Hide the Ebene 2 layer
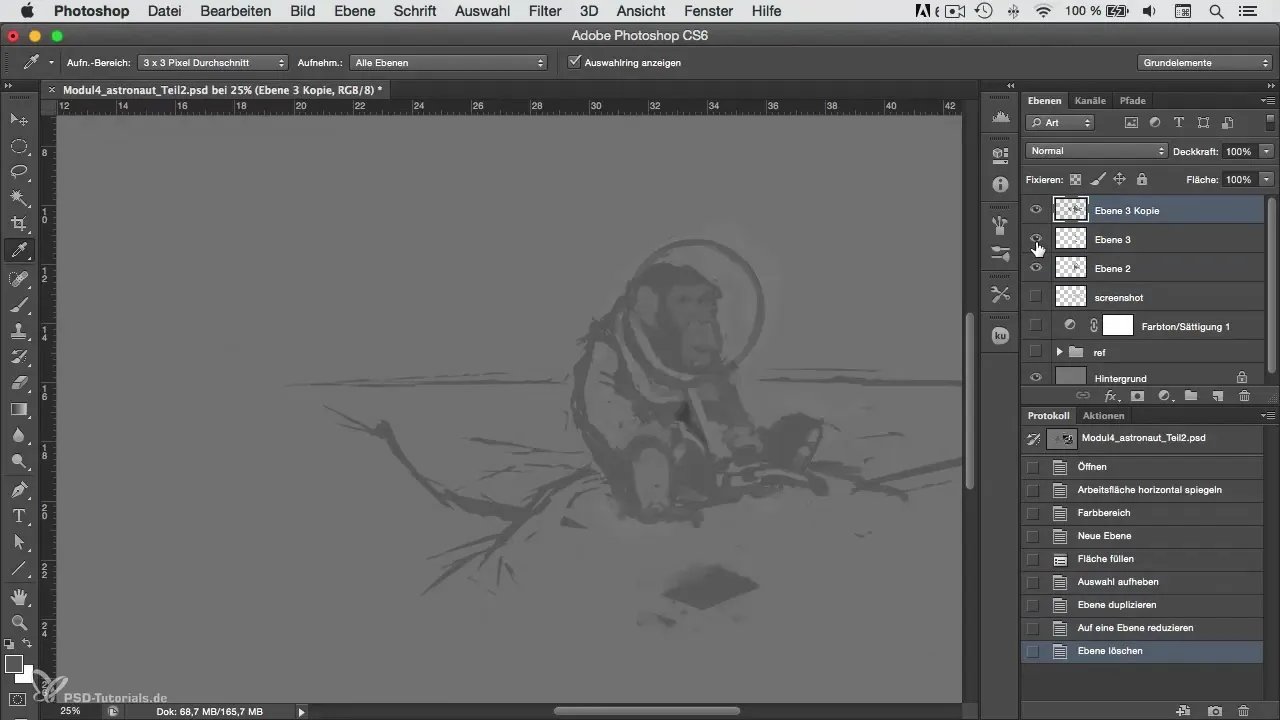Image resolution: width=1280 pixels, height=720 pixels. pos(1036,268)
